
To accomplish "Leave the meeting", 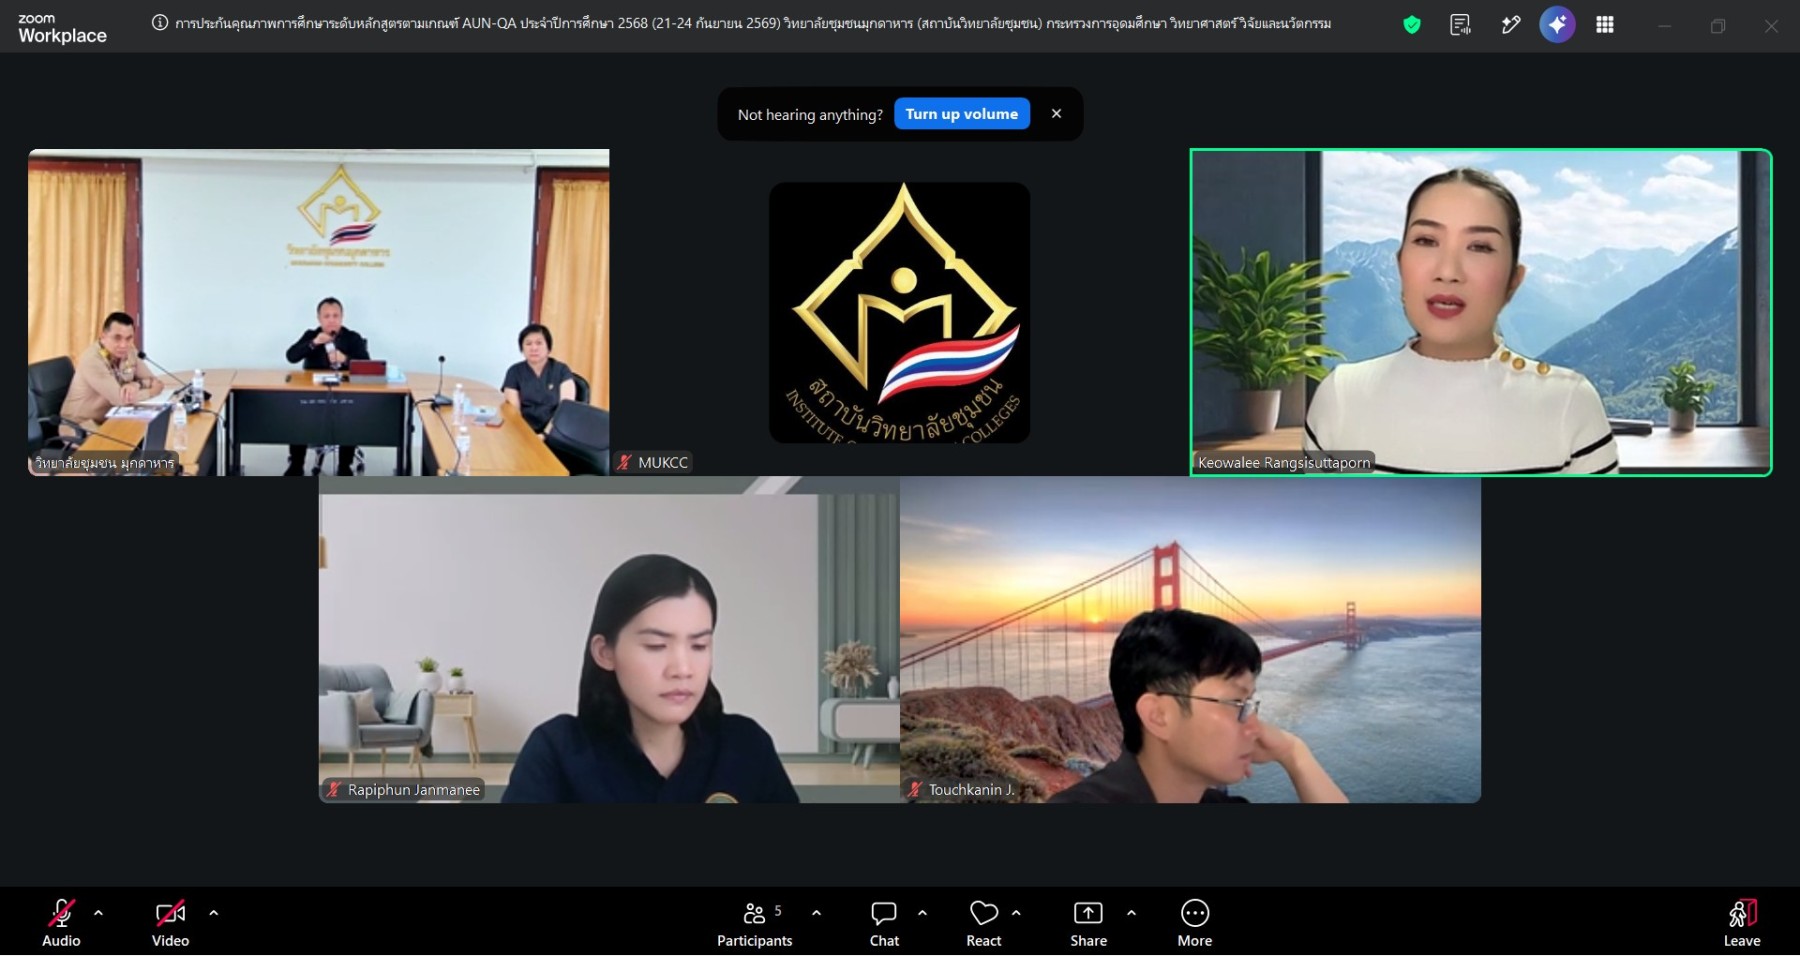I will 1742,924.
